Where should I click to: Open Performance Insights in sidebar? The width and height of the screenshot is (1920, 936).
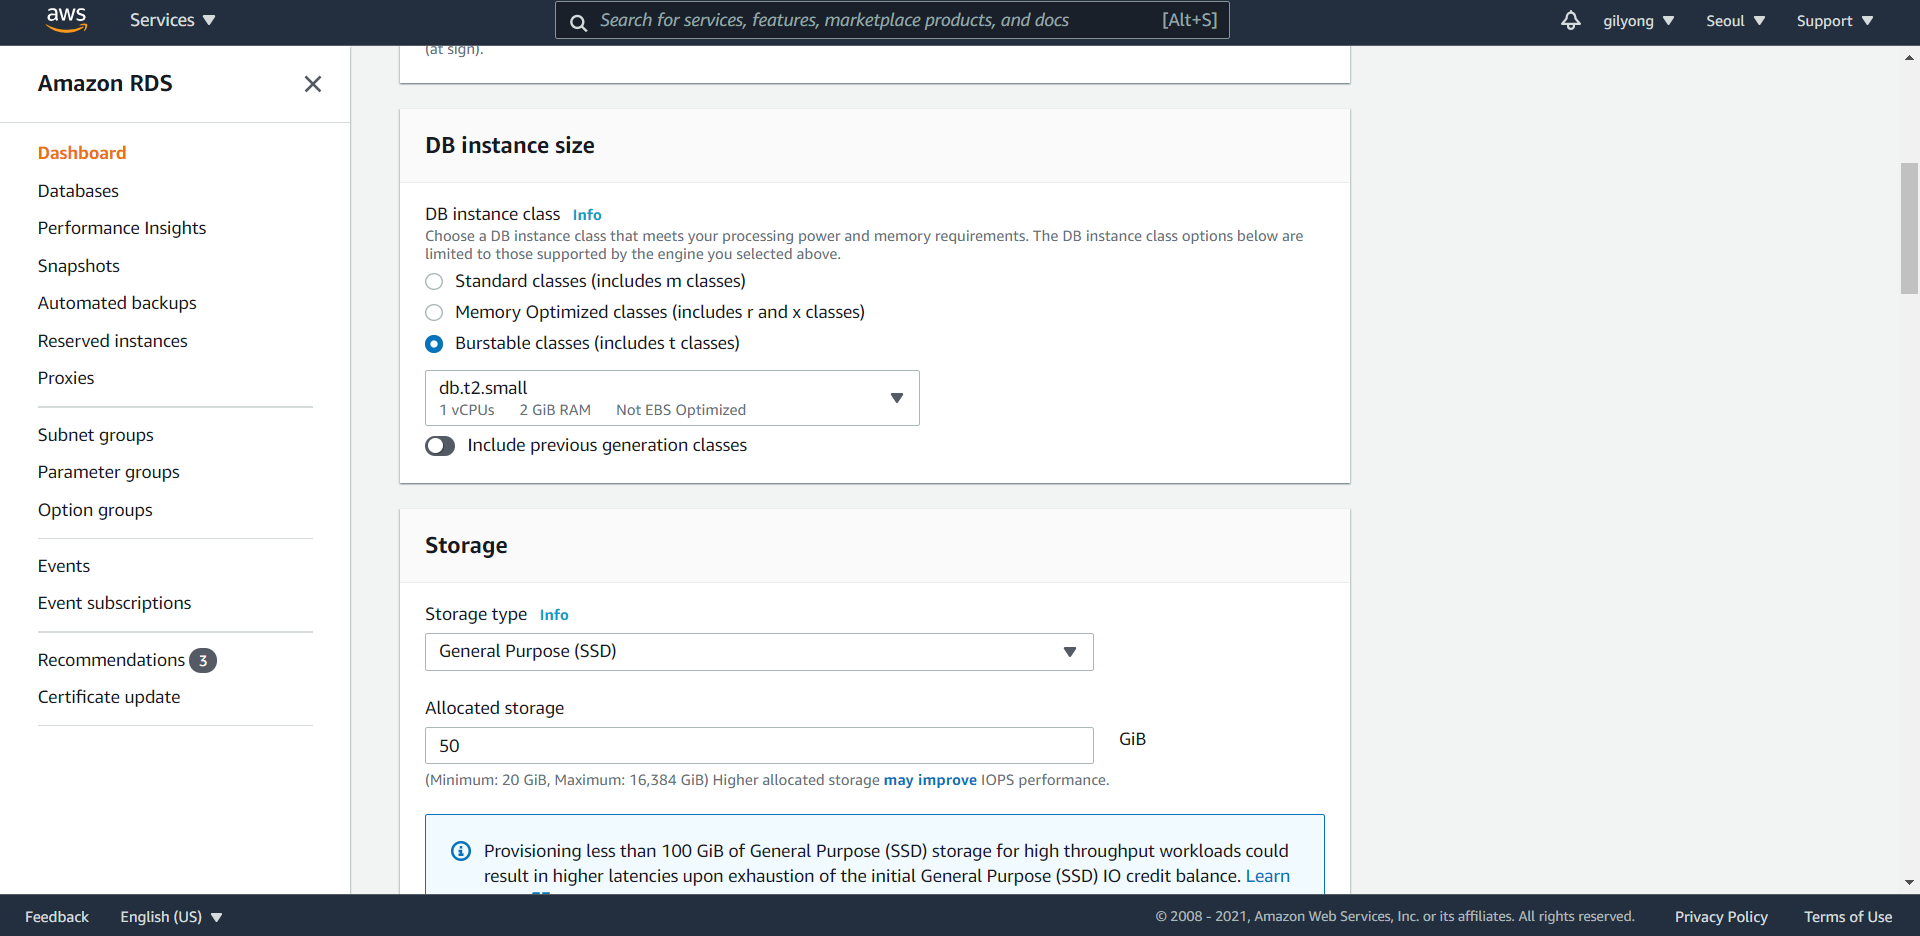click(x=122, y=228)
